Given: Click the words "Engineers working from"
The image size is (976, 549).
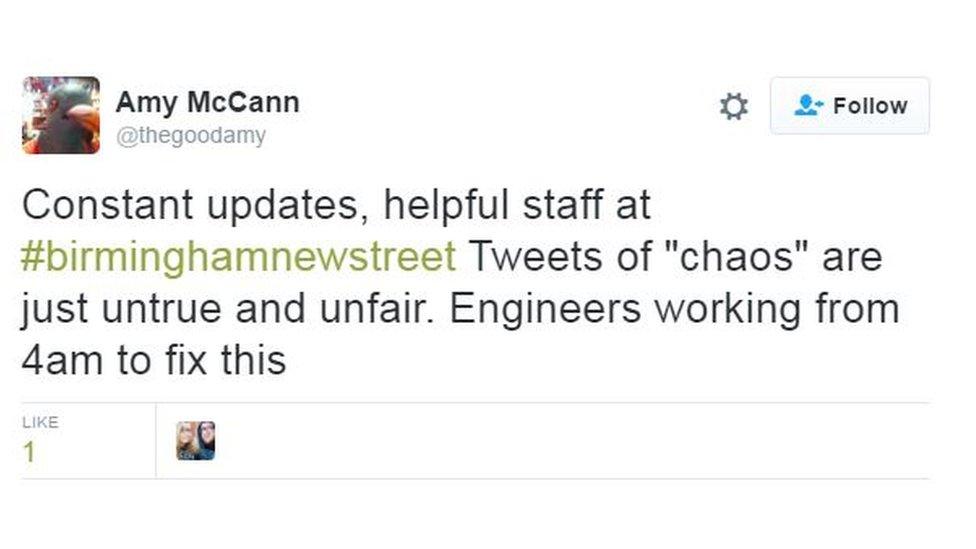Looking at the screenshot, I should tap(674, 309).
